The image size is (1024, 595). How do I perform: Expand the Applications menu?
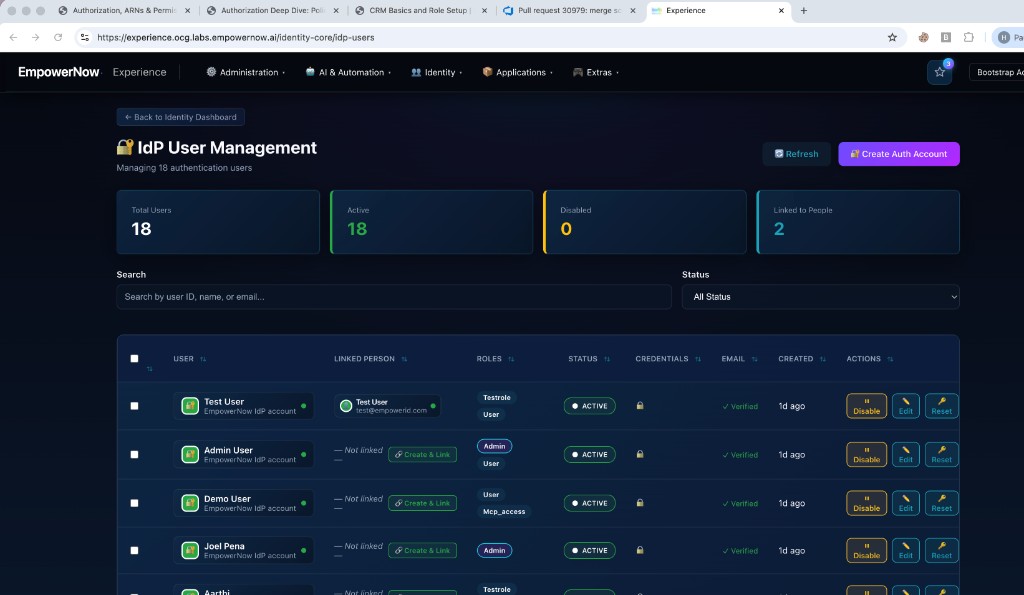point(517,72)
